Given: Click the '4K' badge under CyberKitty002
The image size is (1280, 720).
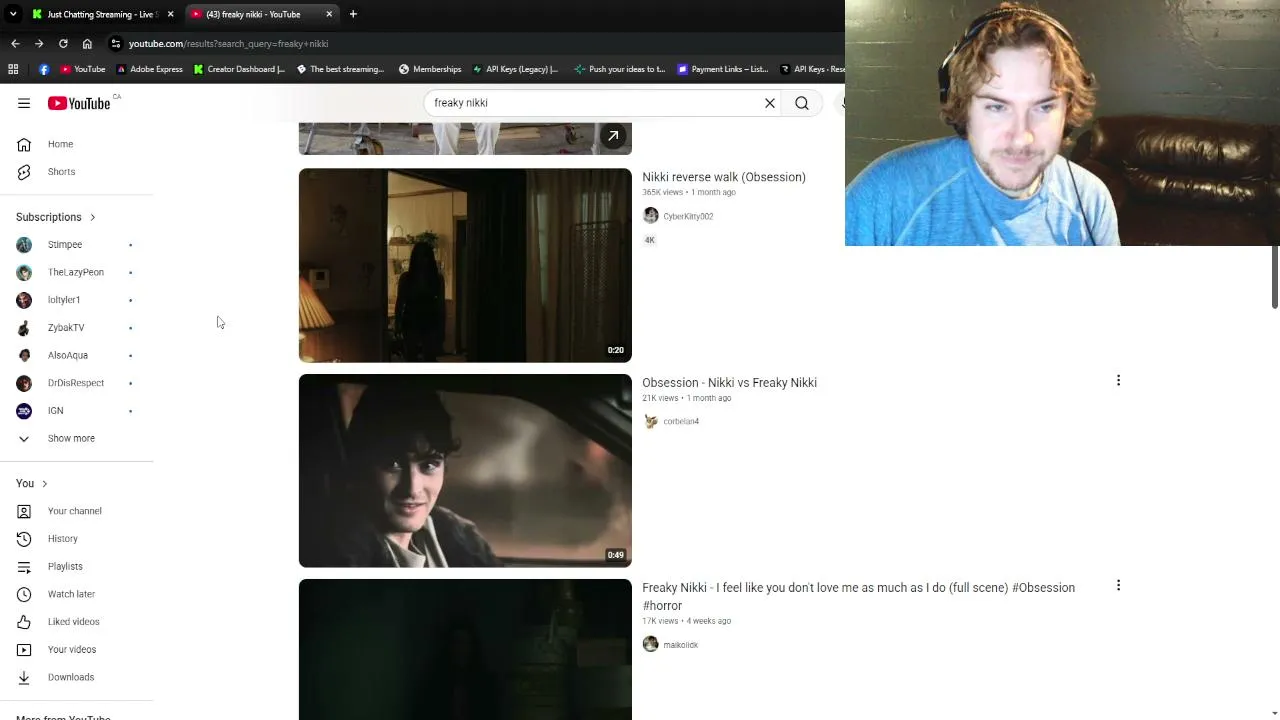Looking at the screenshot, I should [649, 240].
